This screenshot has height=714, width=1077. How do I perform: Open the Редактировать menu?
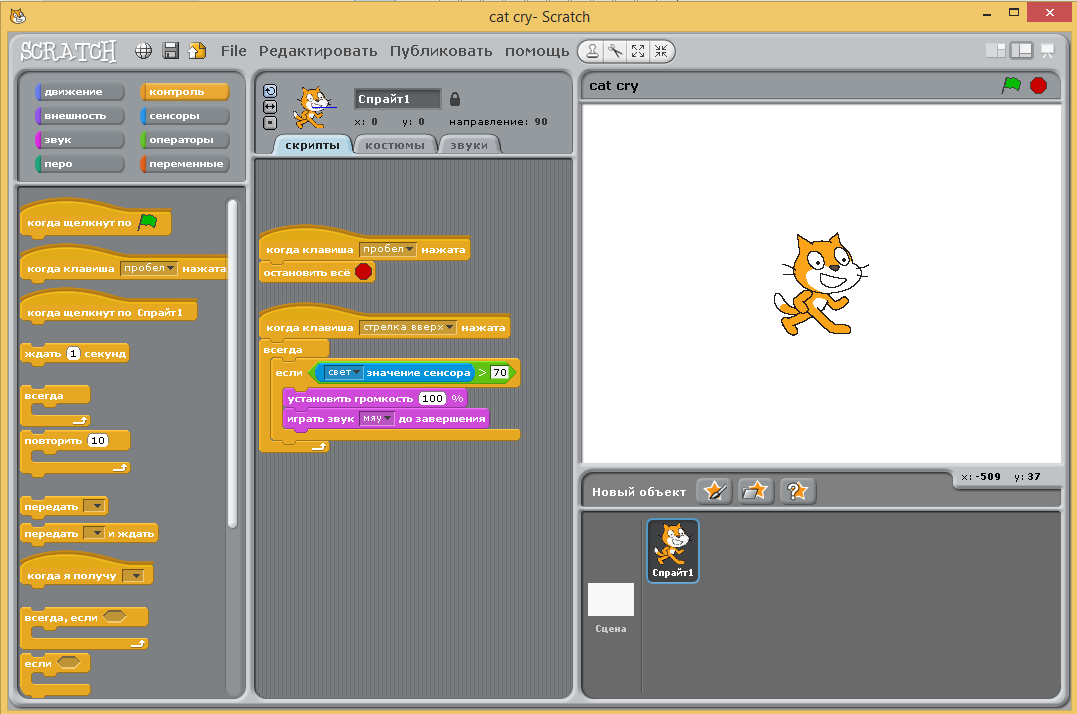[x=318, y=51]
